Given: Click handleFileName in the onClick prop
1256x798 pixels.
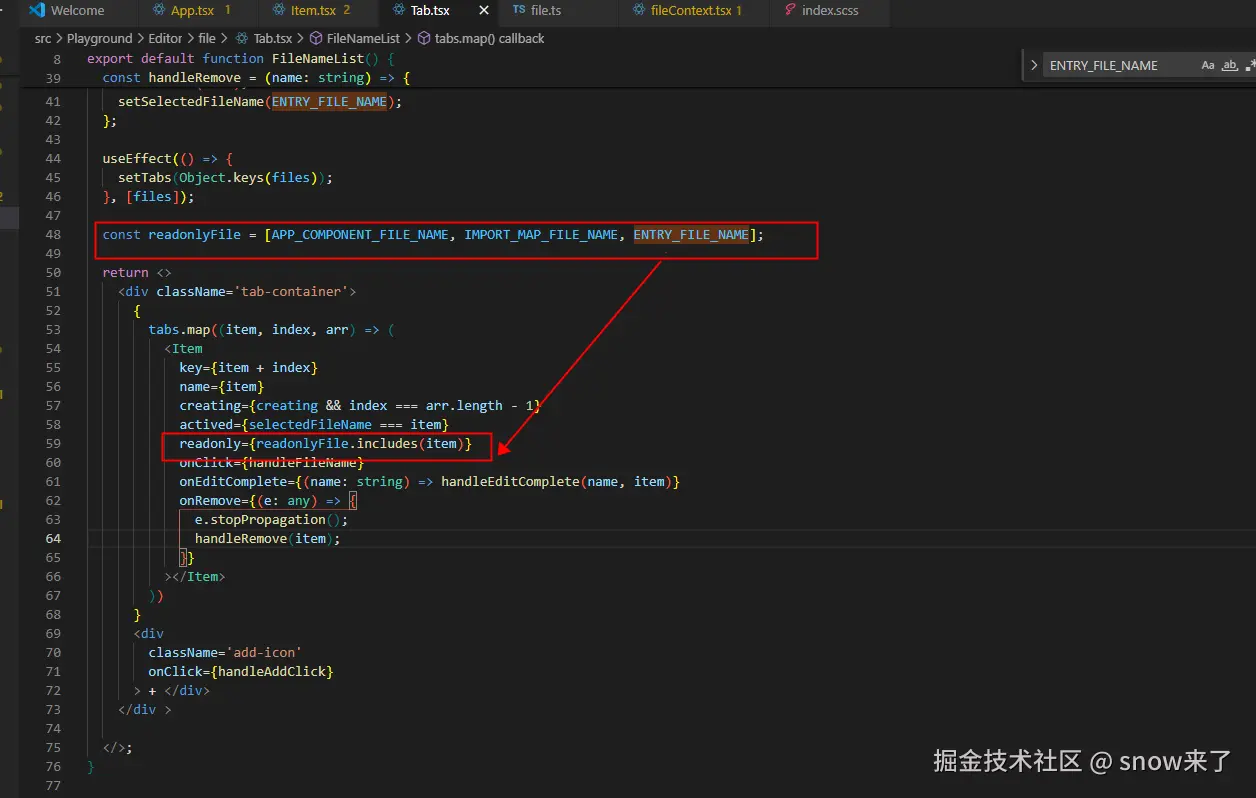Looking at the screenshot, I should (x=302, y=462).
